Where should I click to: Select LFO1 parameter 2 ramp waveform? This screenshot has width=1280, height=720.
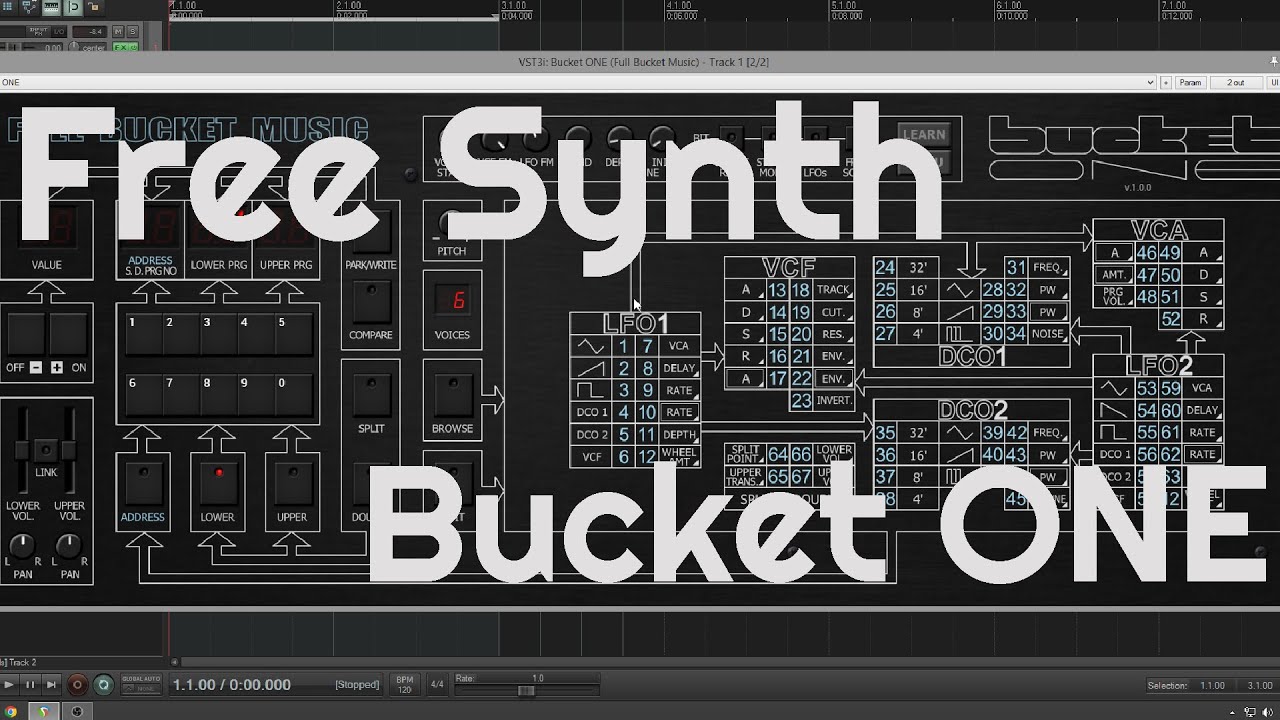624,368
